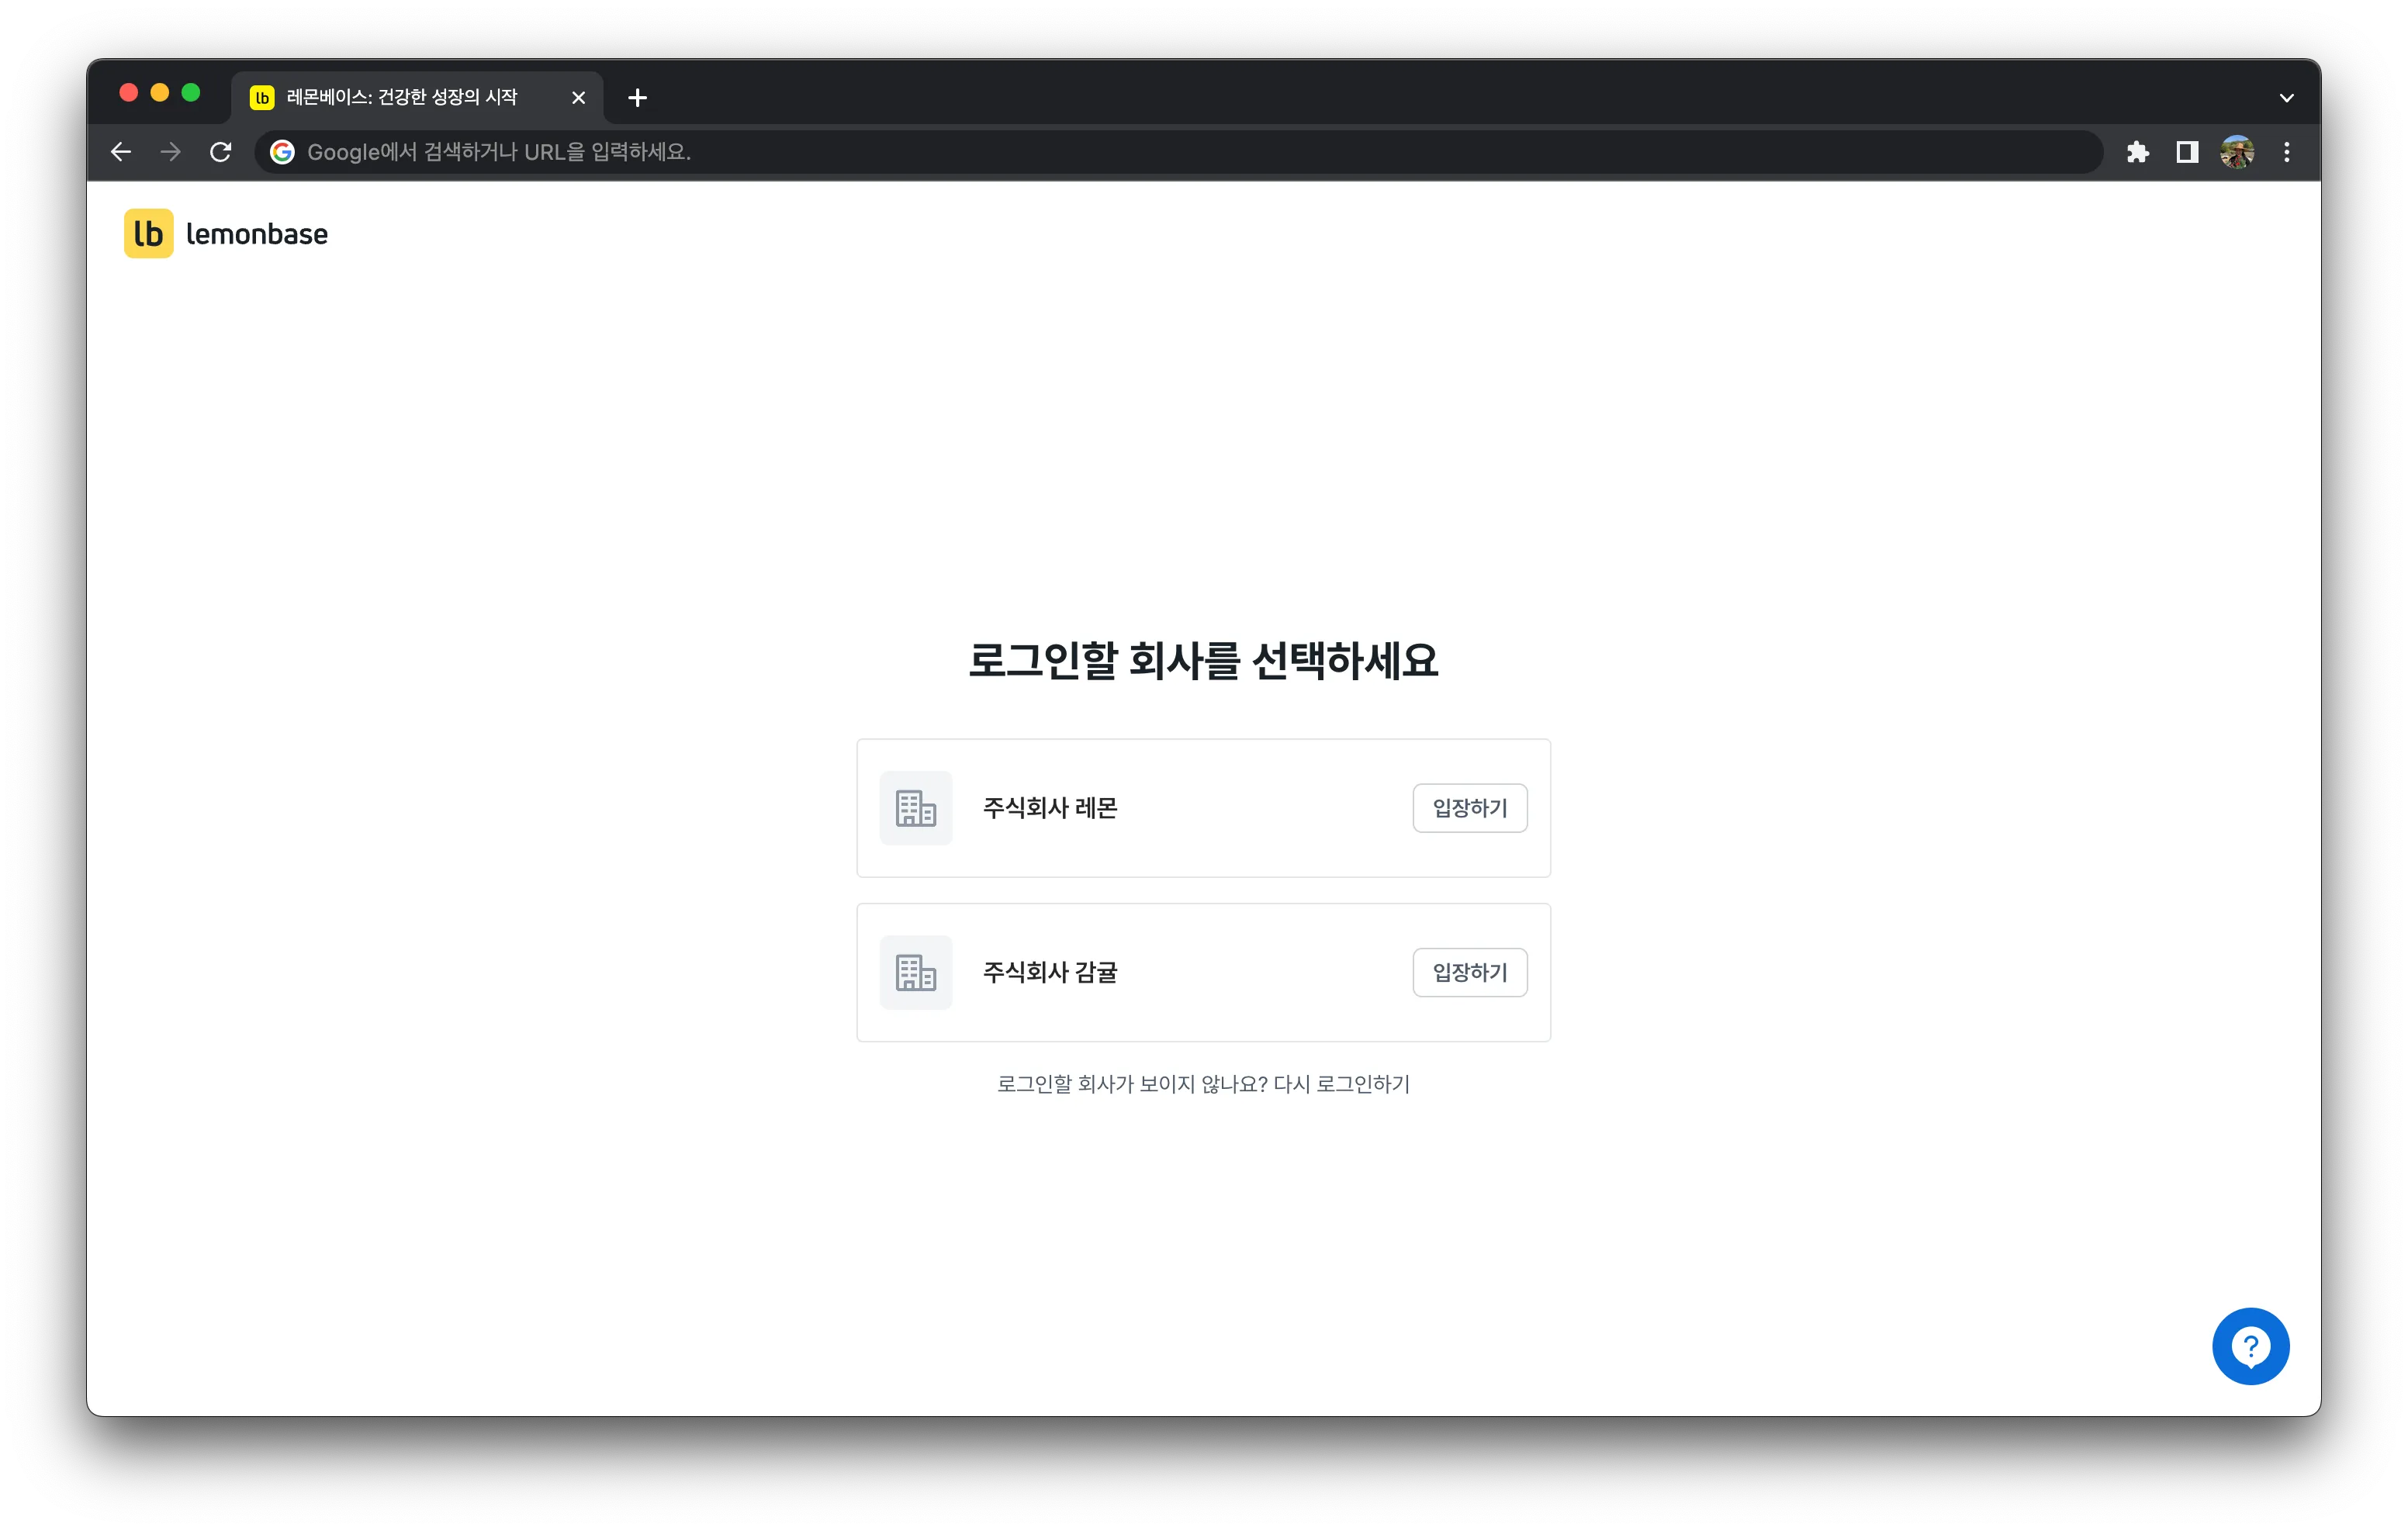Click the lb favicon on the tab
2408x1531 pixels.
[x=262, y=97]
